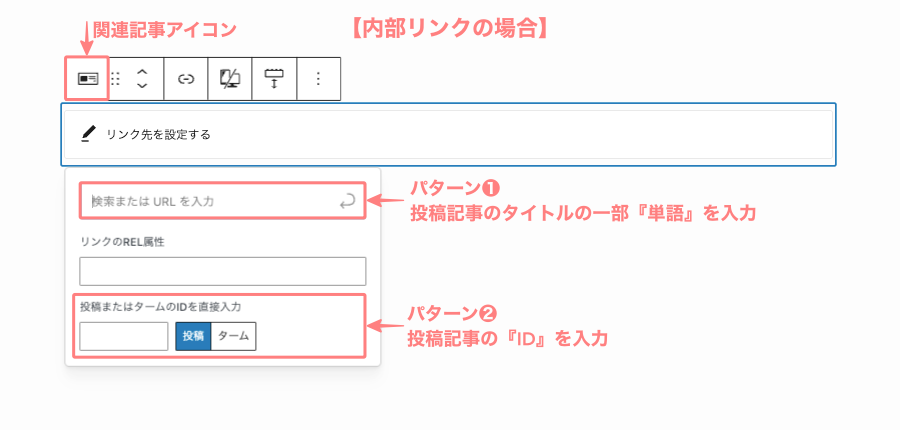Move block up with the up chevron
Image resolution: width=900 pixels, height=430 pixels.
142,71
